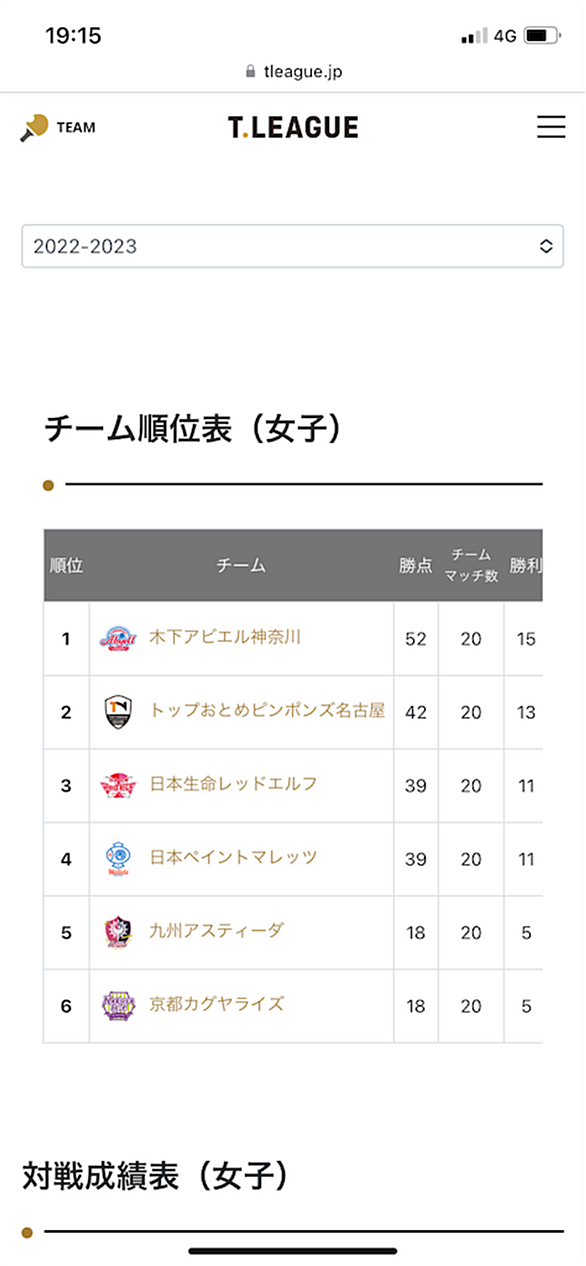Tap the Kinoshita Abyell Kanagawa team logo
Image resolution: width=586 pixels, height=1266 pixels.
coord(116,638)
